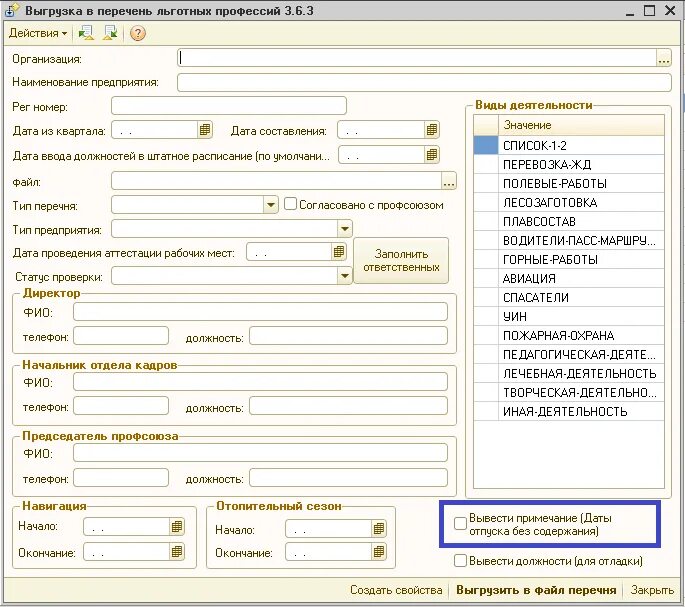Viewport: 685px width, 607px height.
Task: Select the СПАСАТЕЛИ row
Action: click(569, 298)
